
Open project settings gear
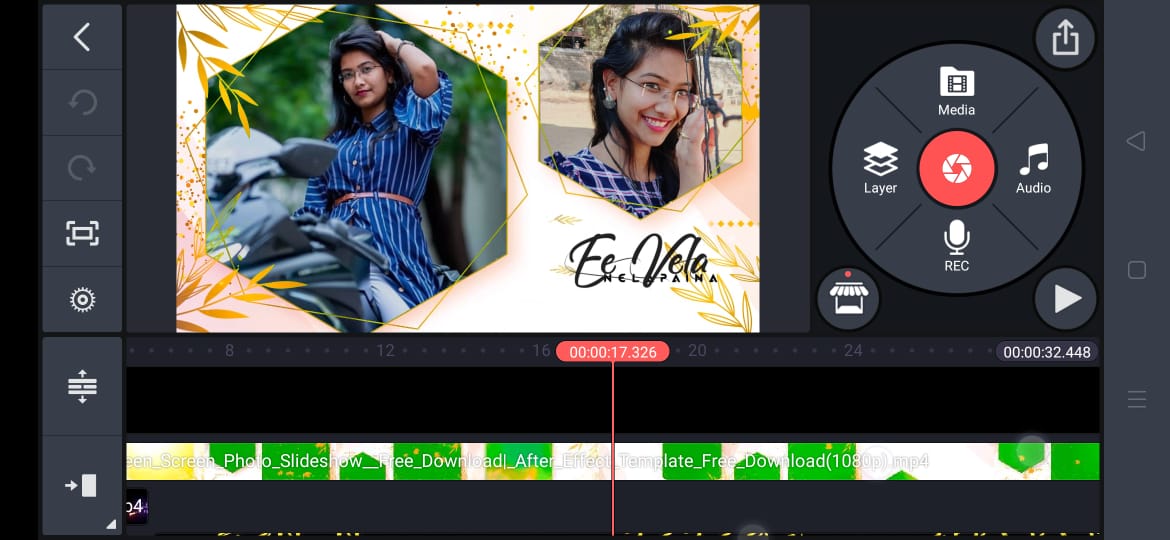point(82,299)
